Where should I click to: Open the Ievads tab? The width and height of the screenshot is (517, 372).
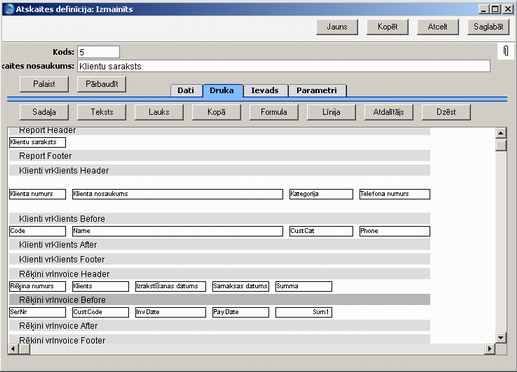pyautogui.click(x=265, y=91)
